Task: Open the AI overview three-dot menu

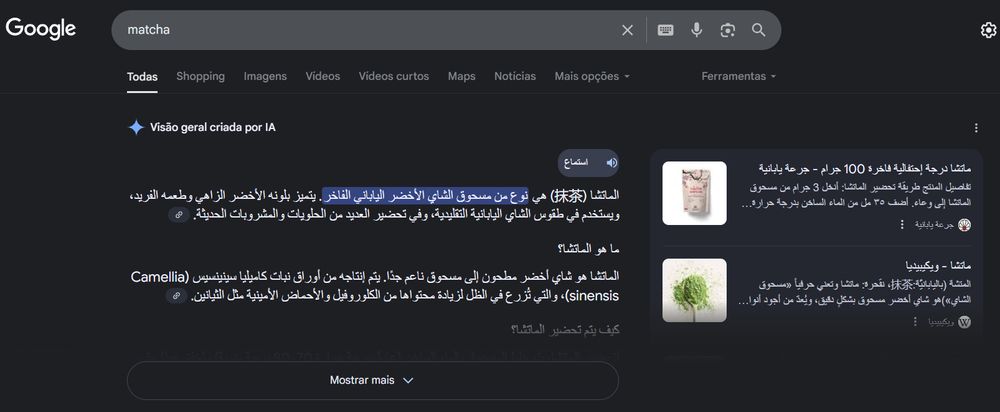Action: click(976, 128)
